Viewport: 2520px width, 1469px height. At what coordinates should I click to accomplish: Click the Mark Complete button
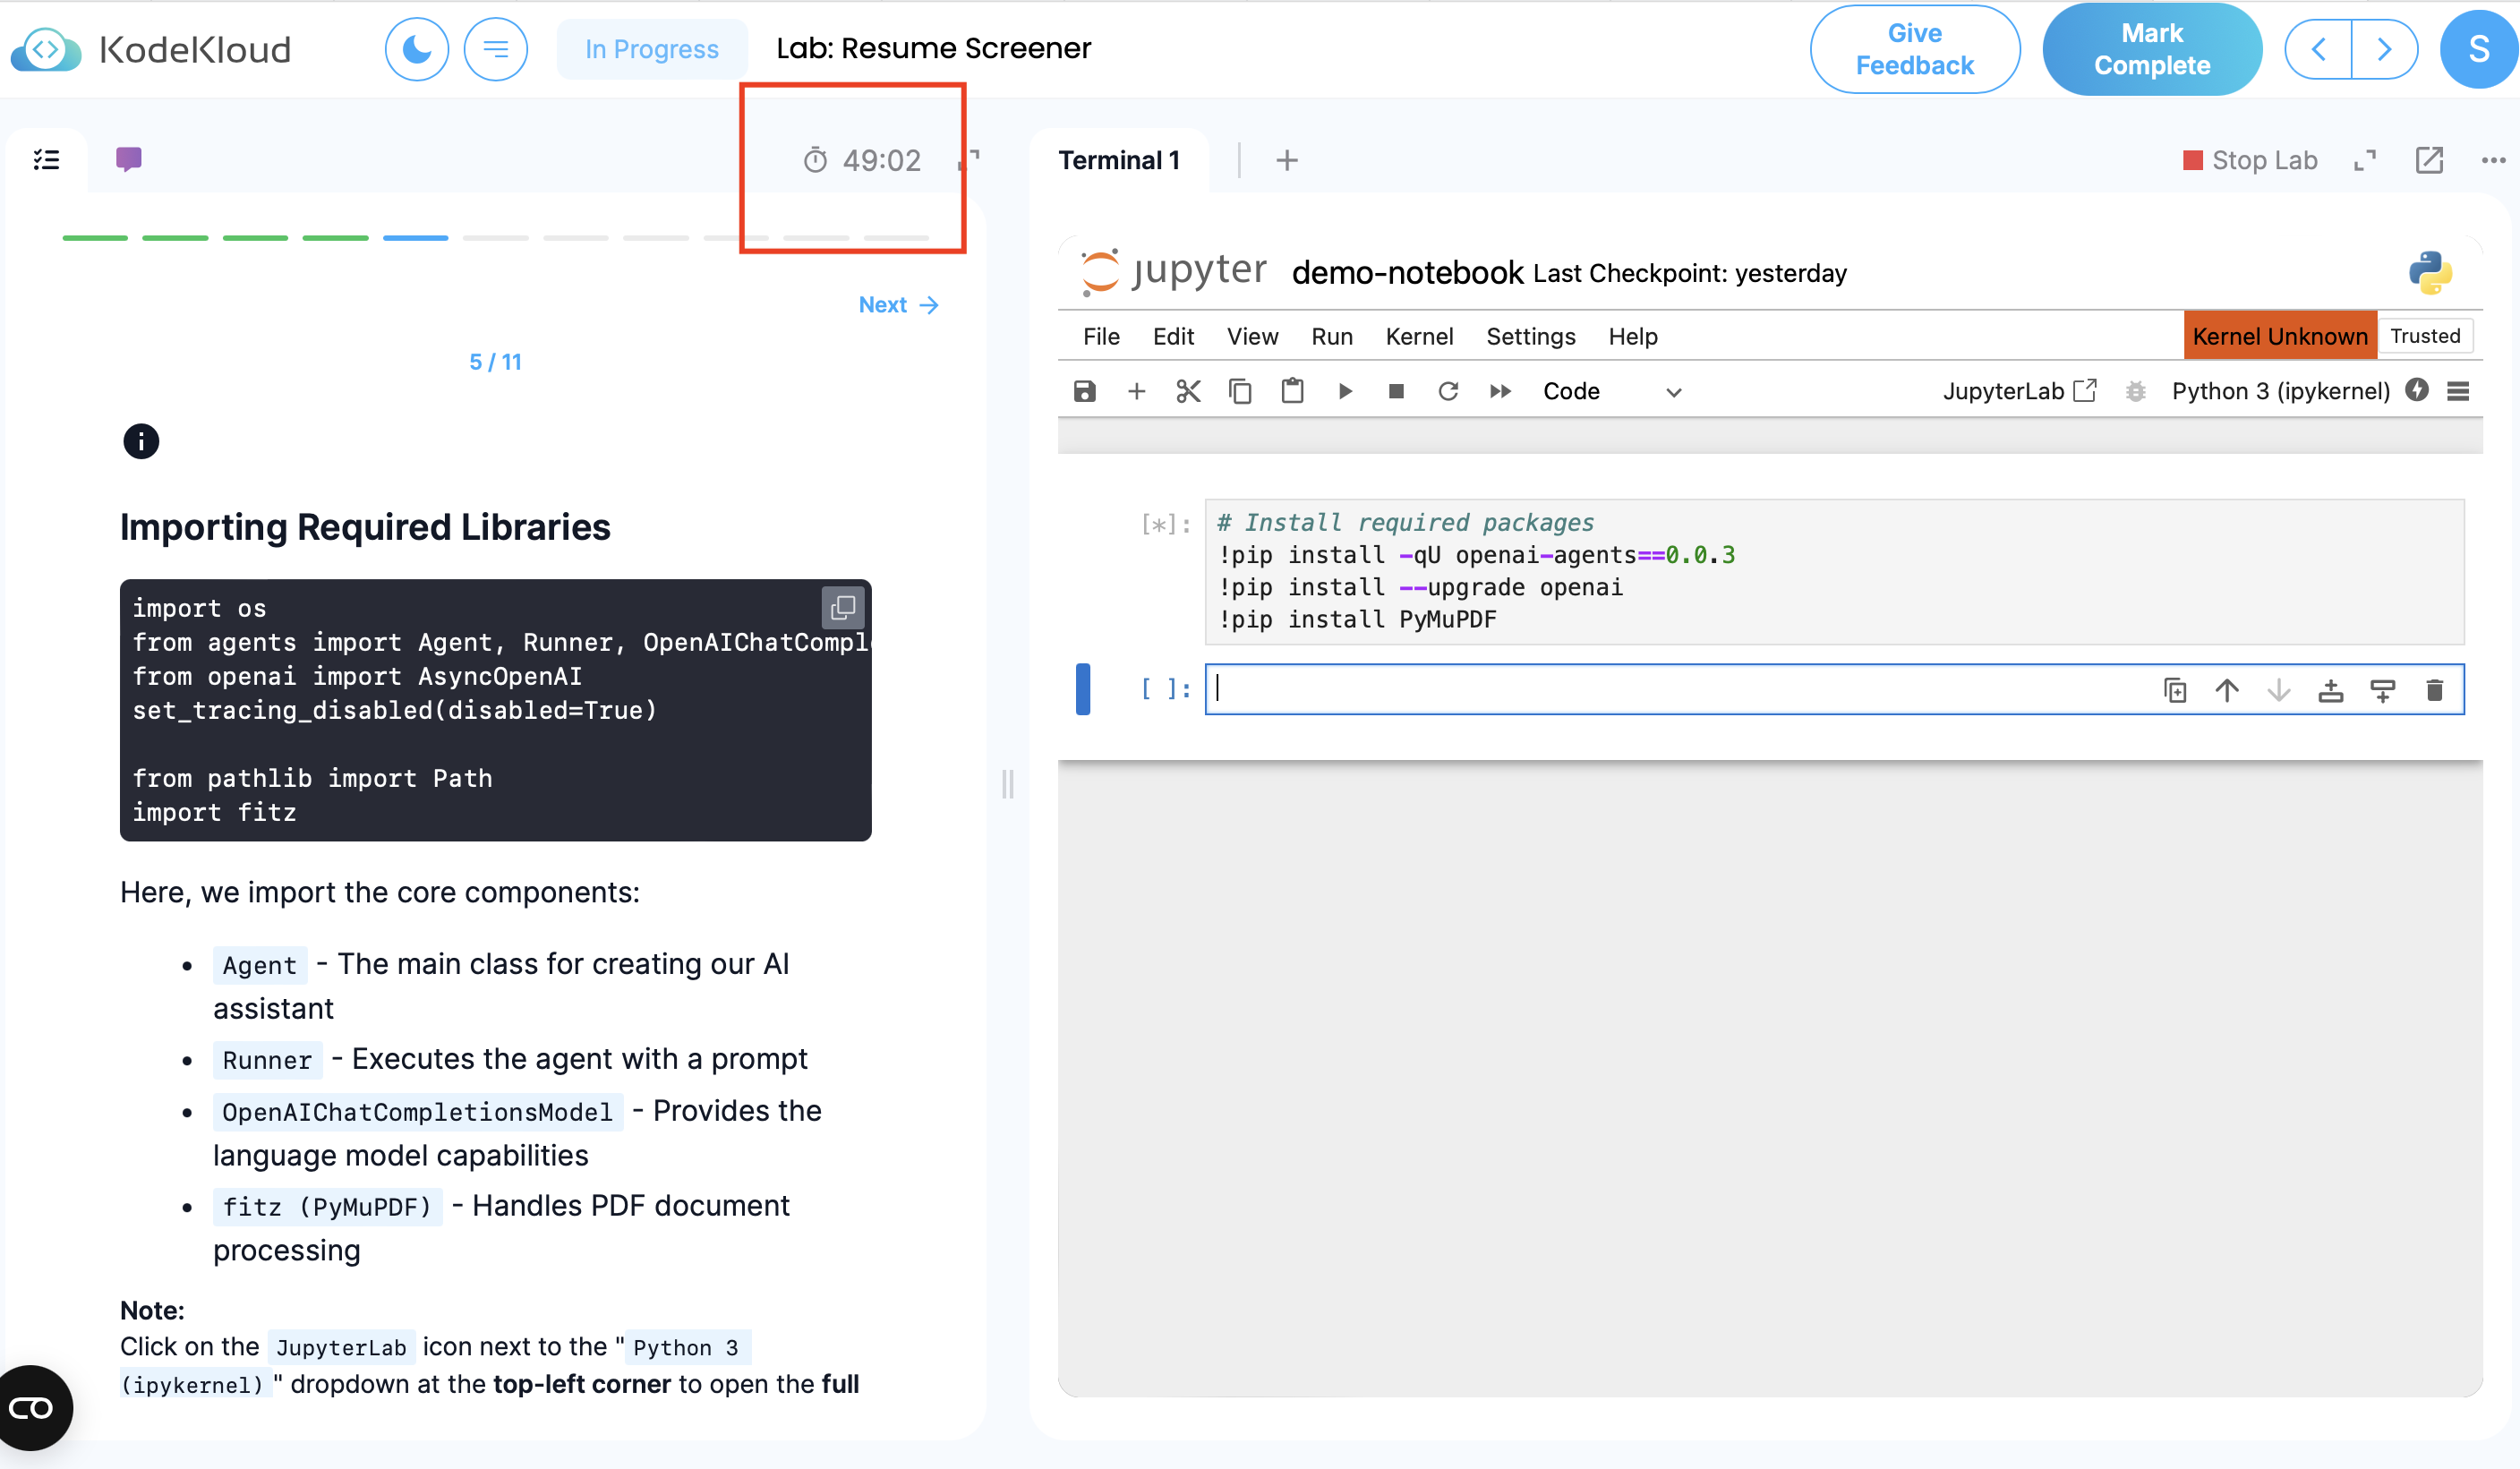click(x=2152, y=49)
